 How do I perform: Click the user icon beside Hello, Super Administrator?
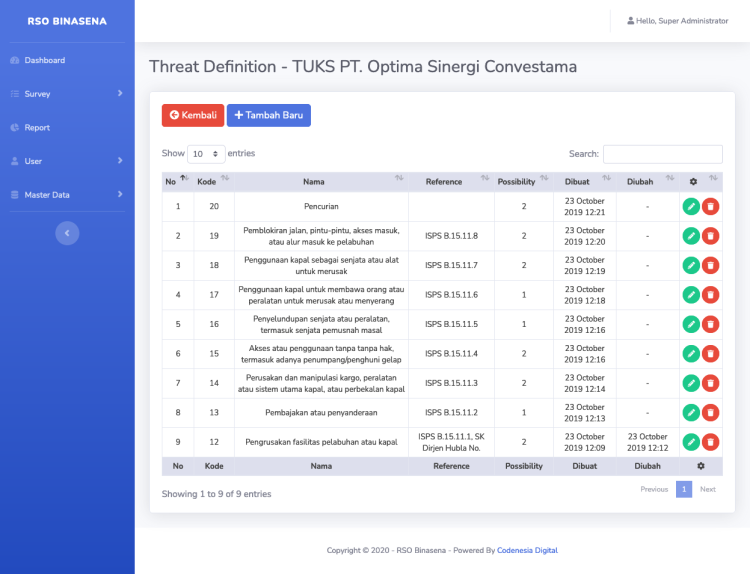[630, 21]
